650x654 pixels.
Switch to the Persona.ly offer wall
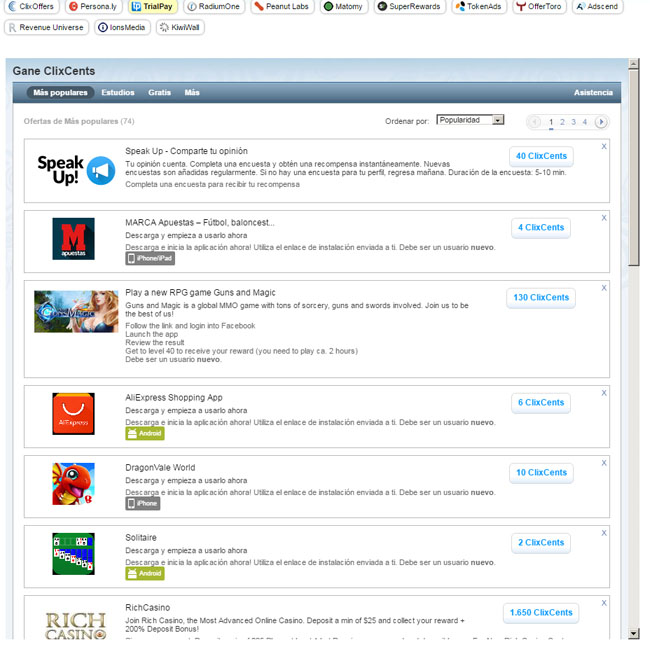point(93,6)
